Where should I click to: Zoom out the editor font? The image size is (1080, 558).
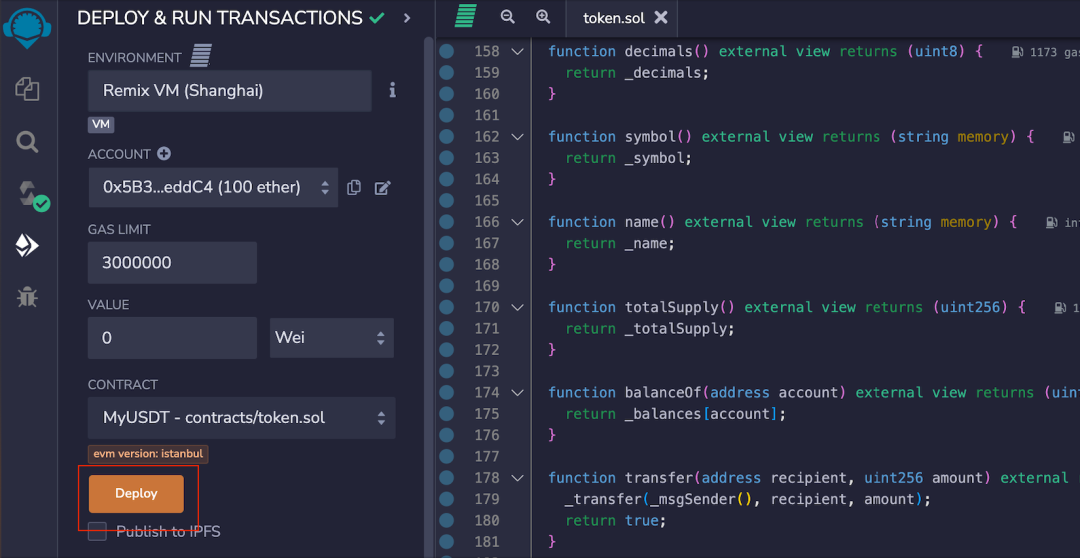coord(508,17)
